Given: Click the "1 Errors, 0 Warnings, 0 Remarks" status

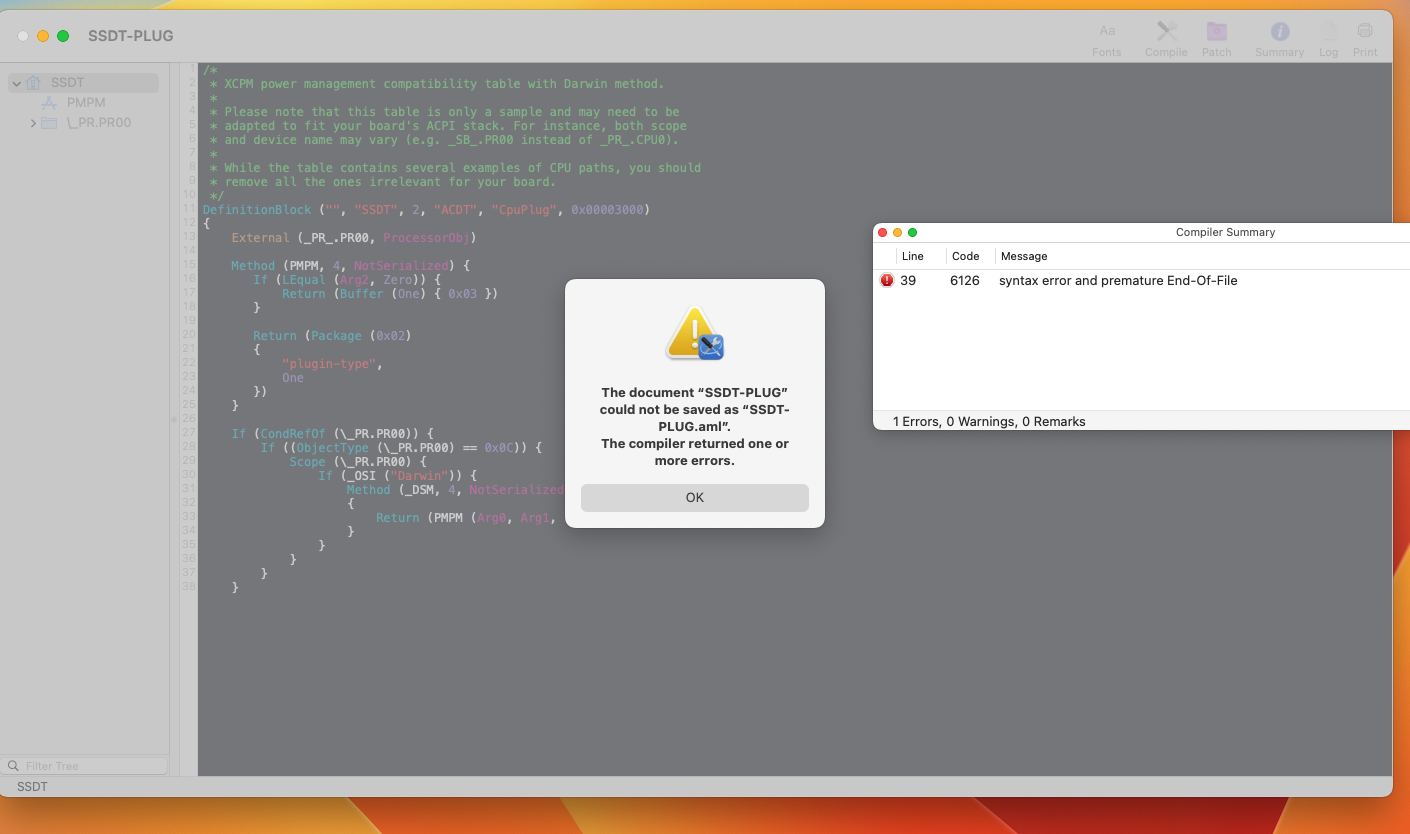Looking at the screenshot, I should [989, 422].
